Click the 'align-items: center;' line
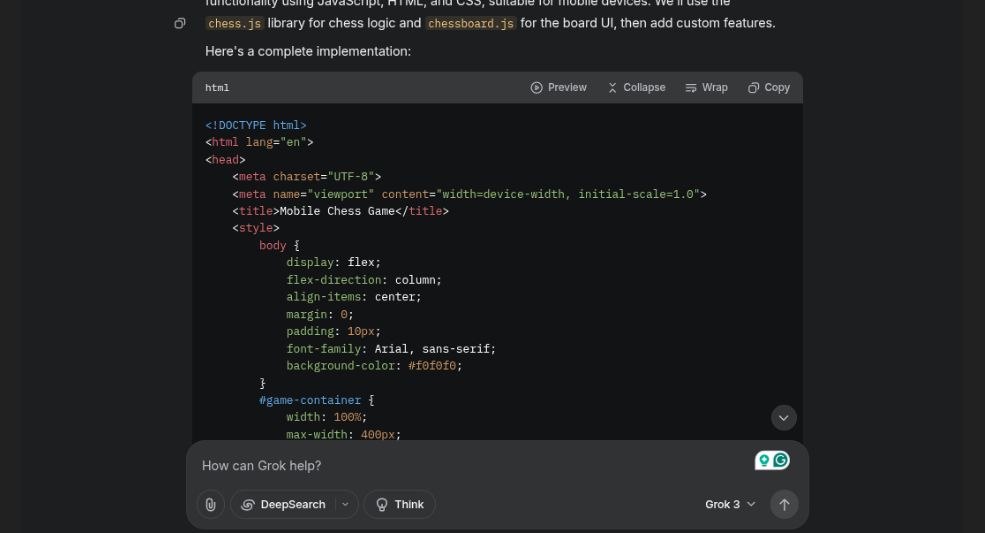985x533 pixels. (x=354, y=297)
